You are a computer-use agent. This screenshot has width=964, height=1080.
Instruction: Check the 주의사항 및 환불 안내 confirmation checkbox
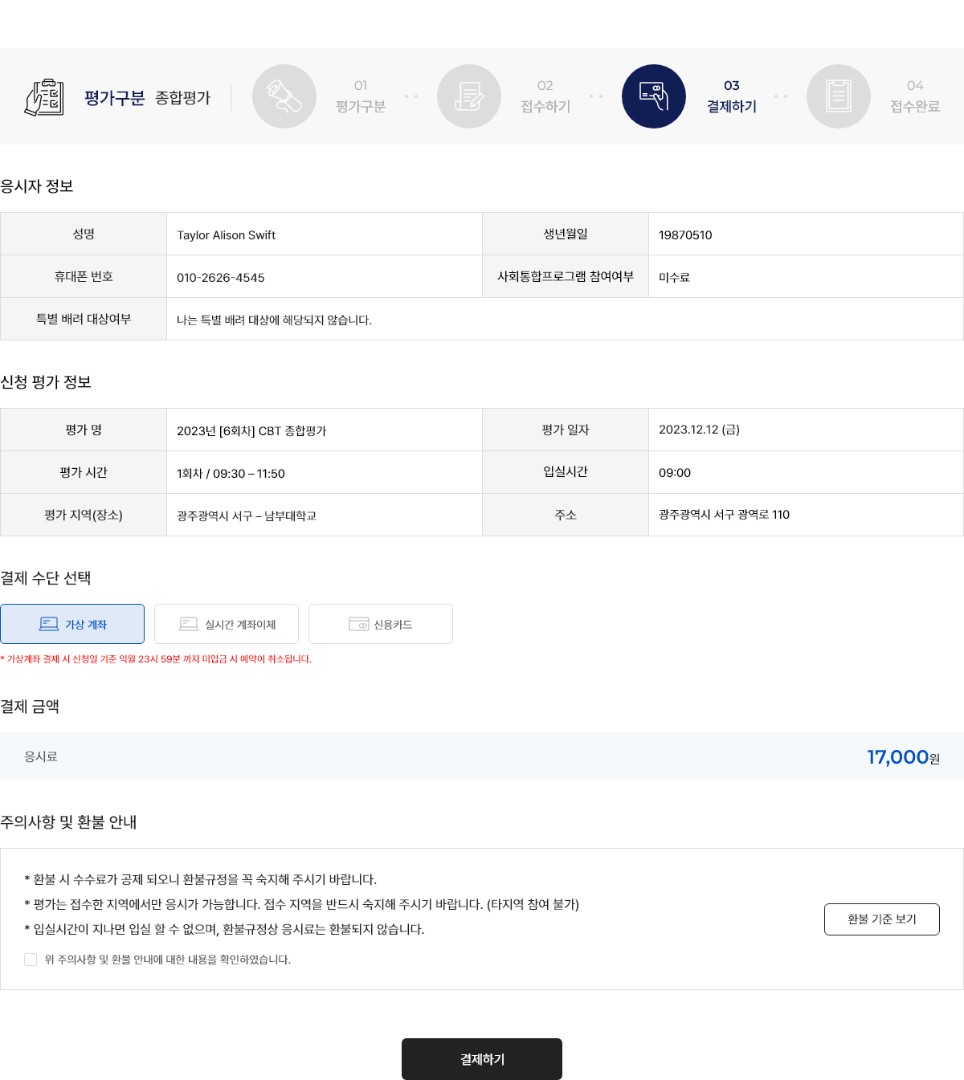point(30,959)
